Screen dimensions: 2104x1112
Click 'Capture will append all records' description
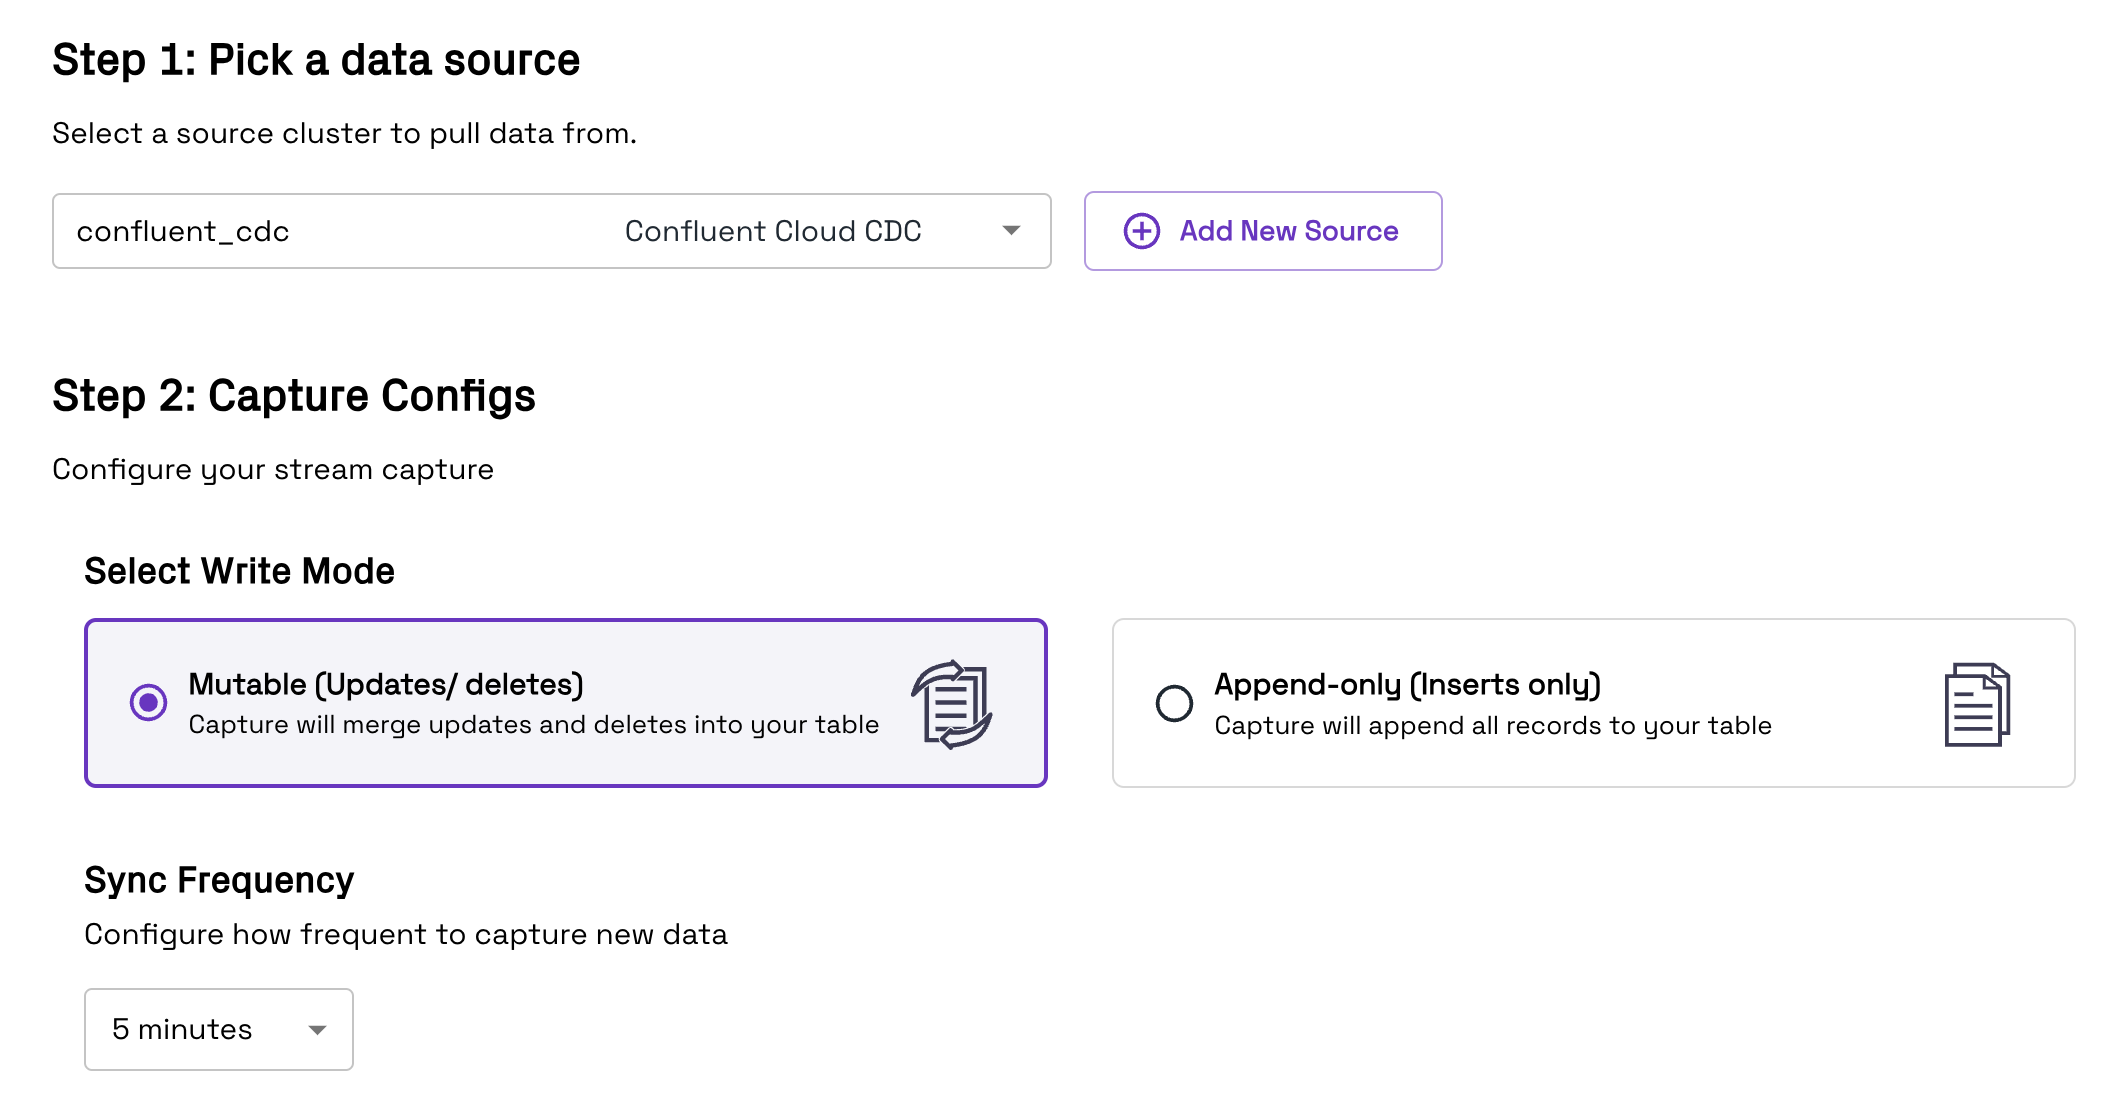pos(1493,725)
